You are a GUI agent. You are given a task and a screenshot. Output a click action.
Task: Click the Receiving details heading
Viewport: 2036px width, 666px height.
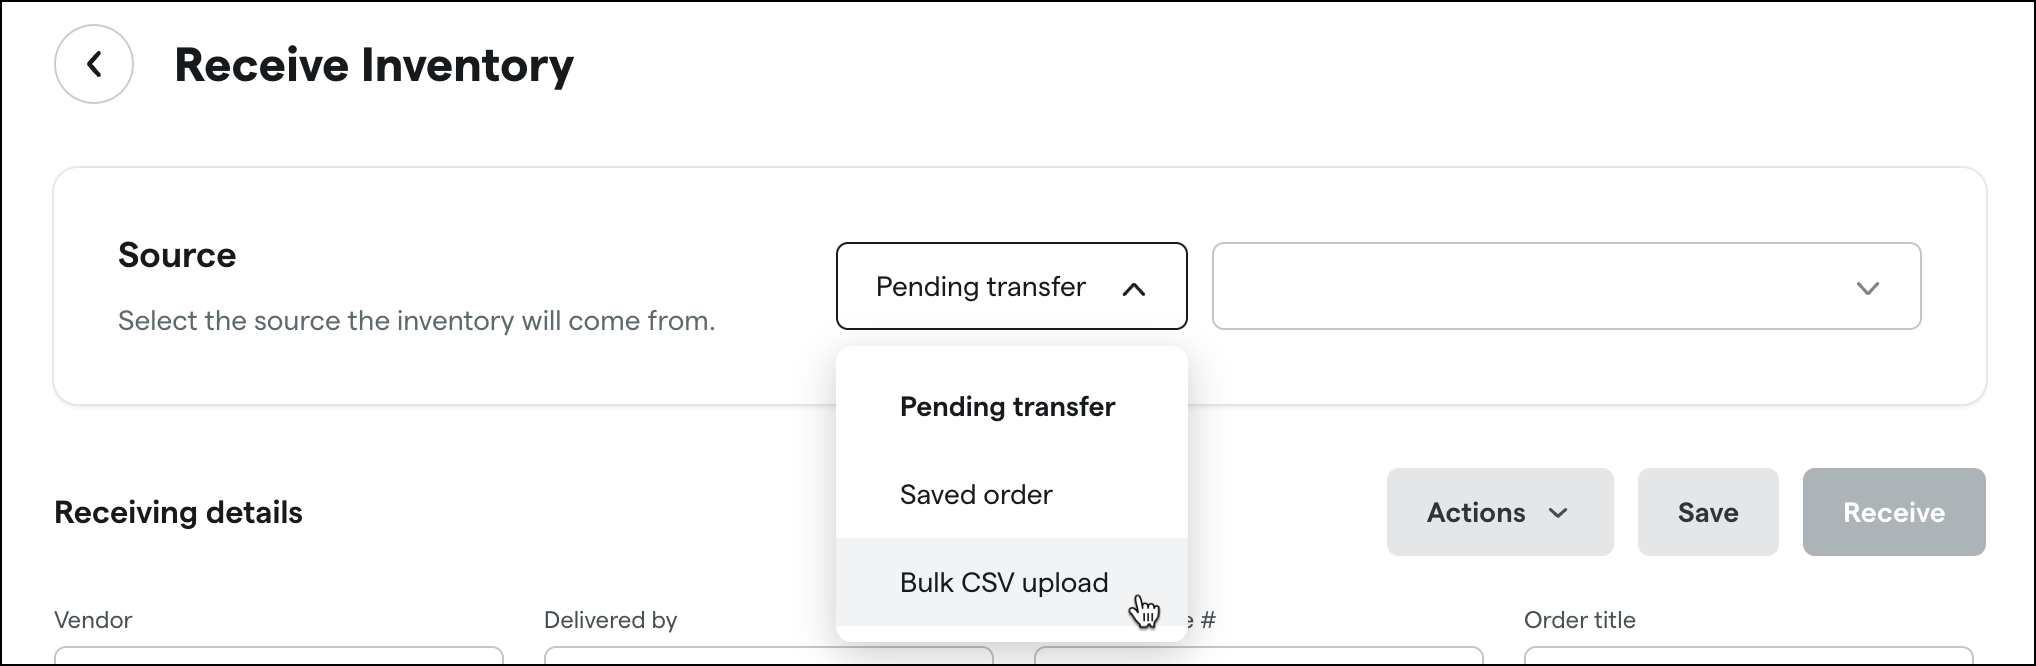tap(178, 512)
